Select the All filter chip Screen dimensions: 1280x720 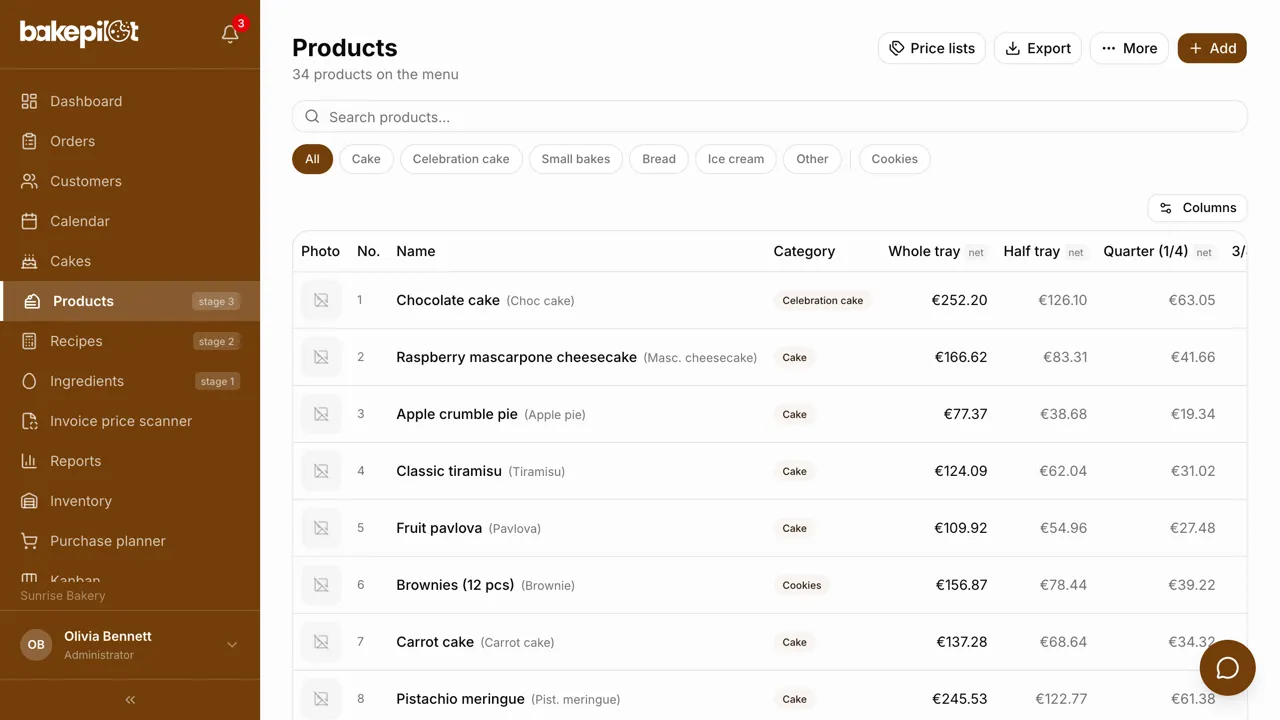(312, 159)
